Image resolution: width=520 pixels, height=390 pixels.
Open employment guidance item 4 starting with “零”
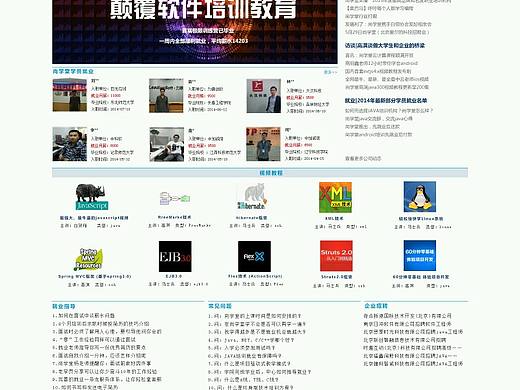point(94,339)
